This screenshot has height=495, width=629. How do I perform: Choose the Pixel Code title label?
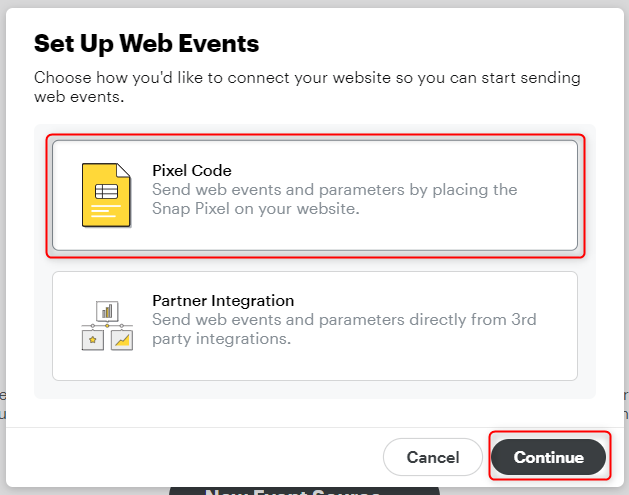(192, 170)
